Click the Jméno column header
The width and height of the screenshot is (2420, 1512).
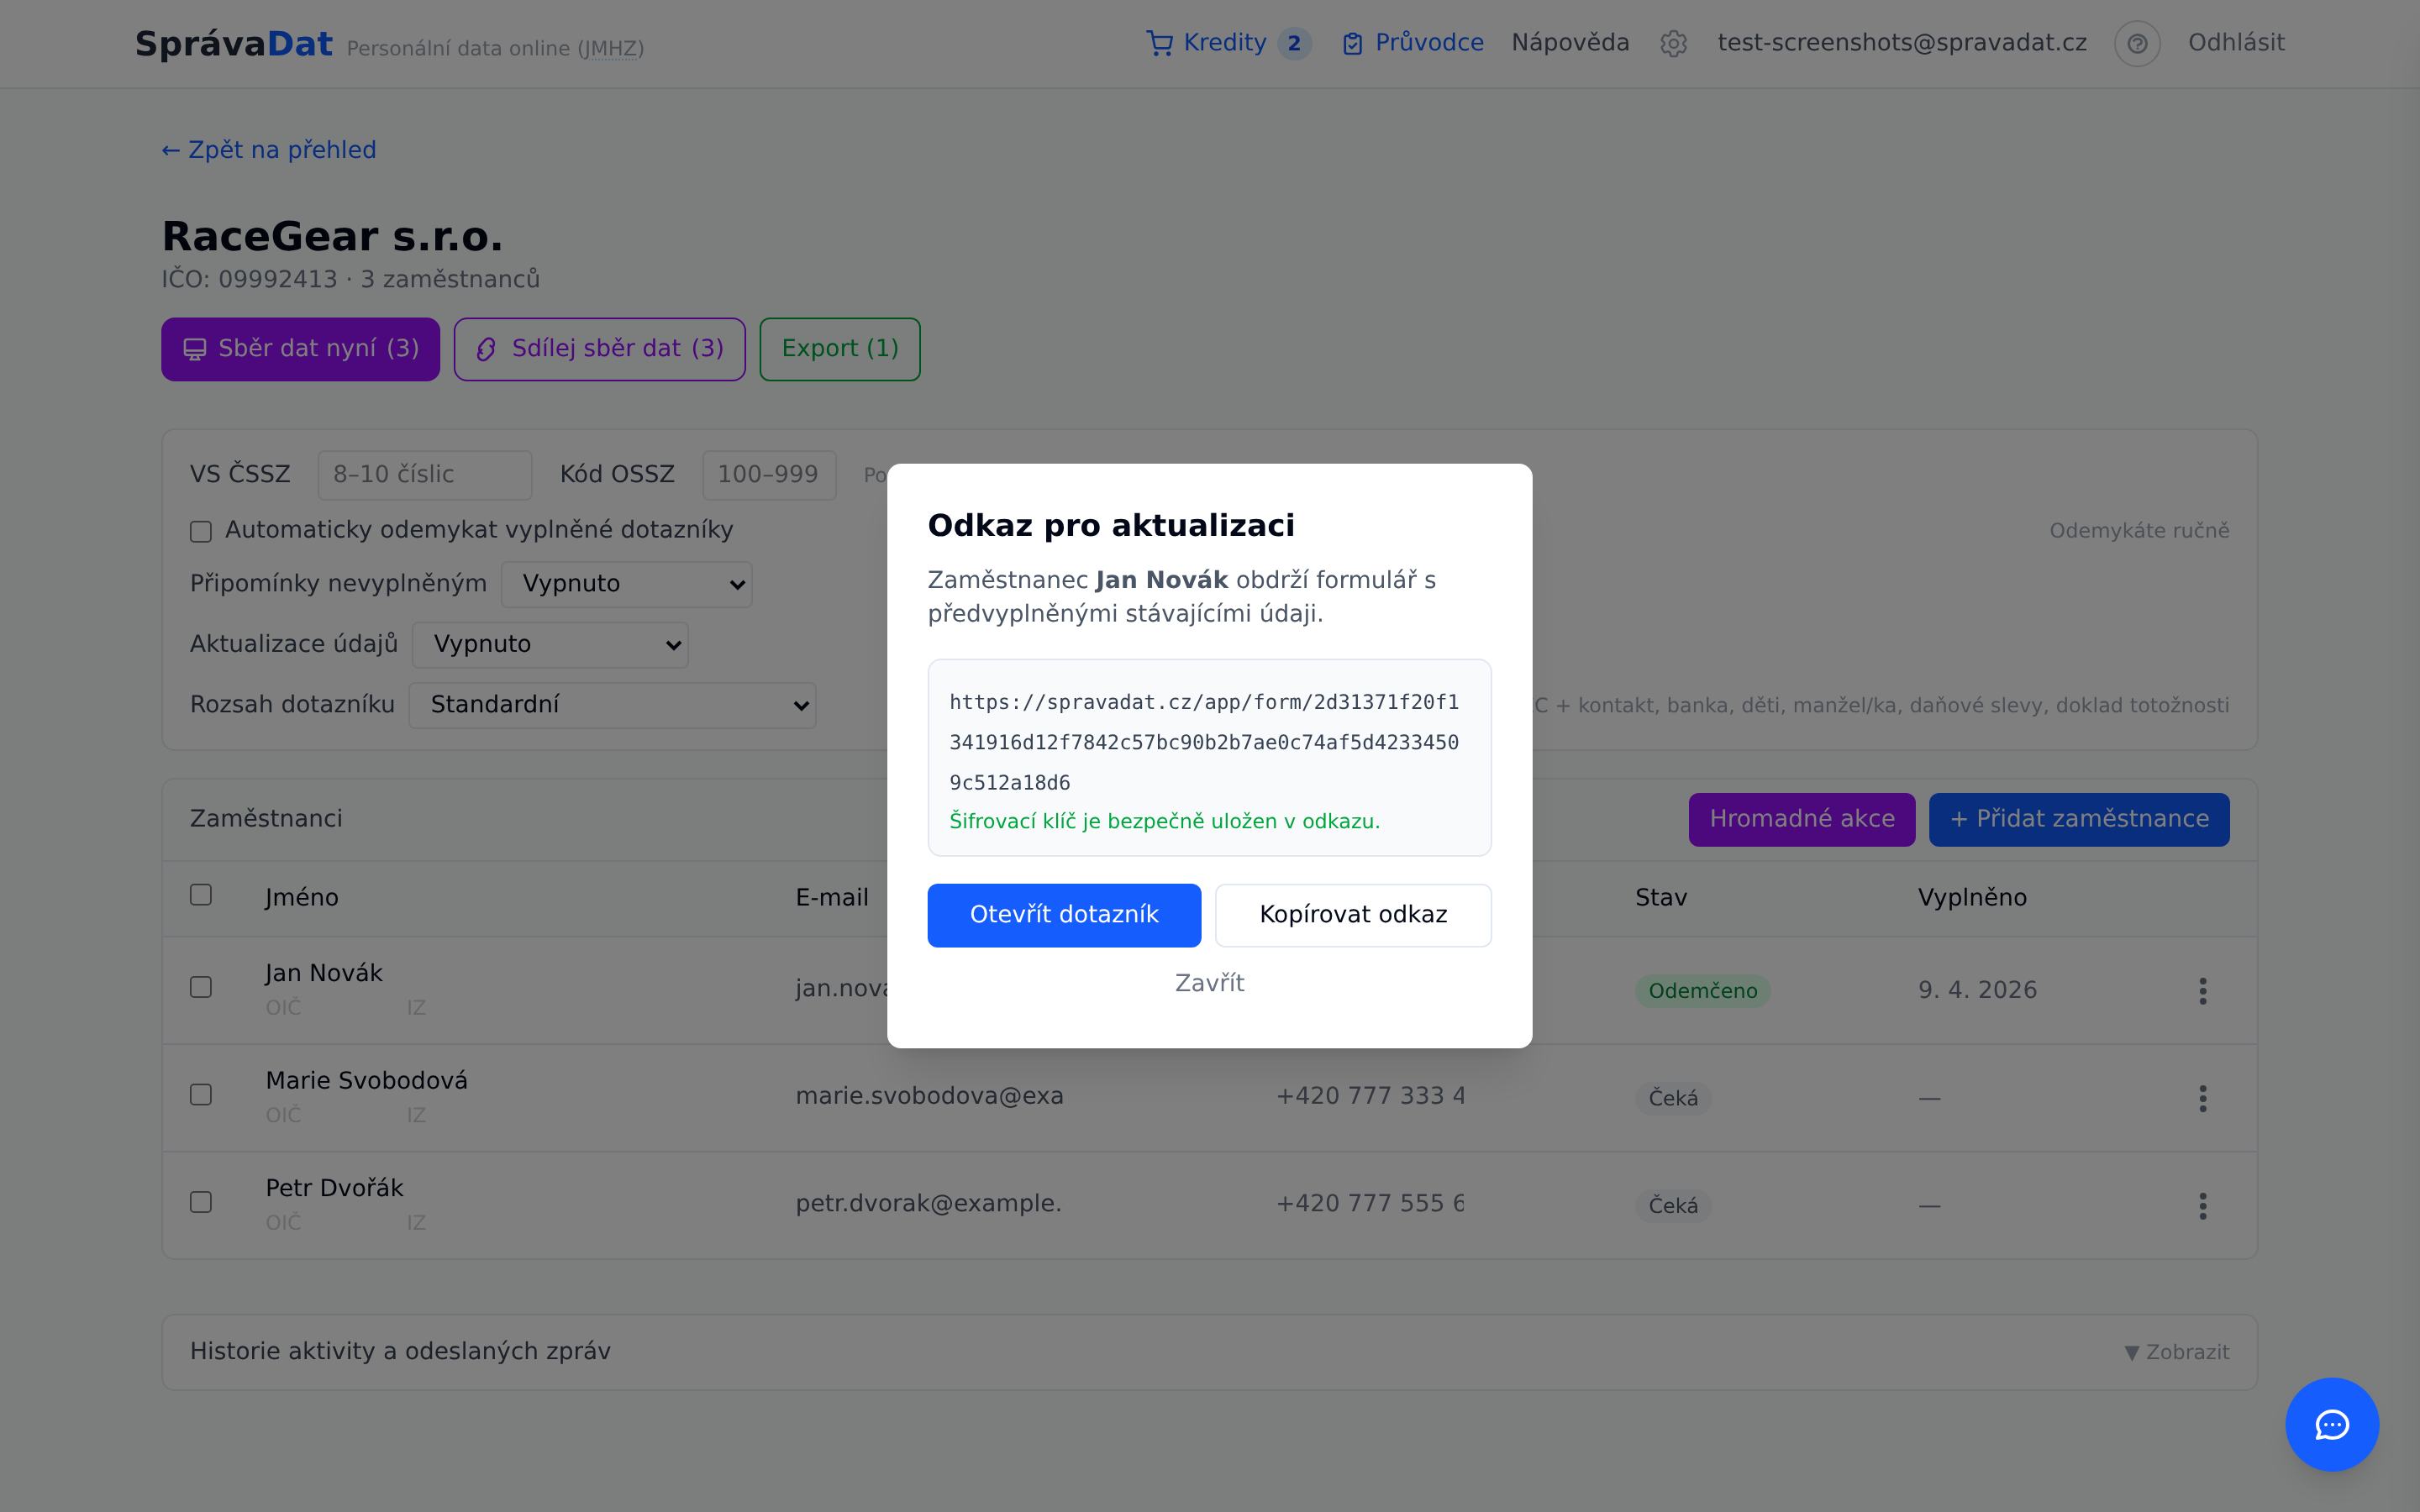(x=302, y=898)
